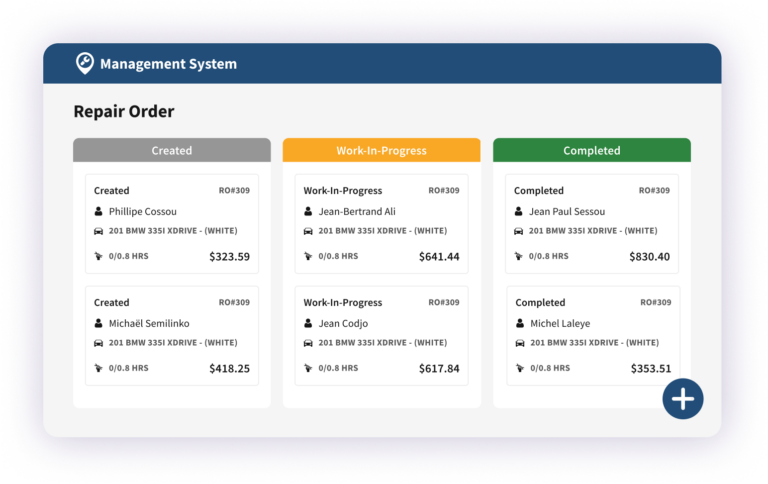Click the $830.40 total on completed card

tap(649, 256)
